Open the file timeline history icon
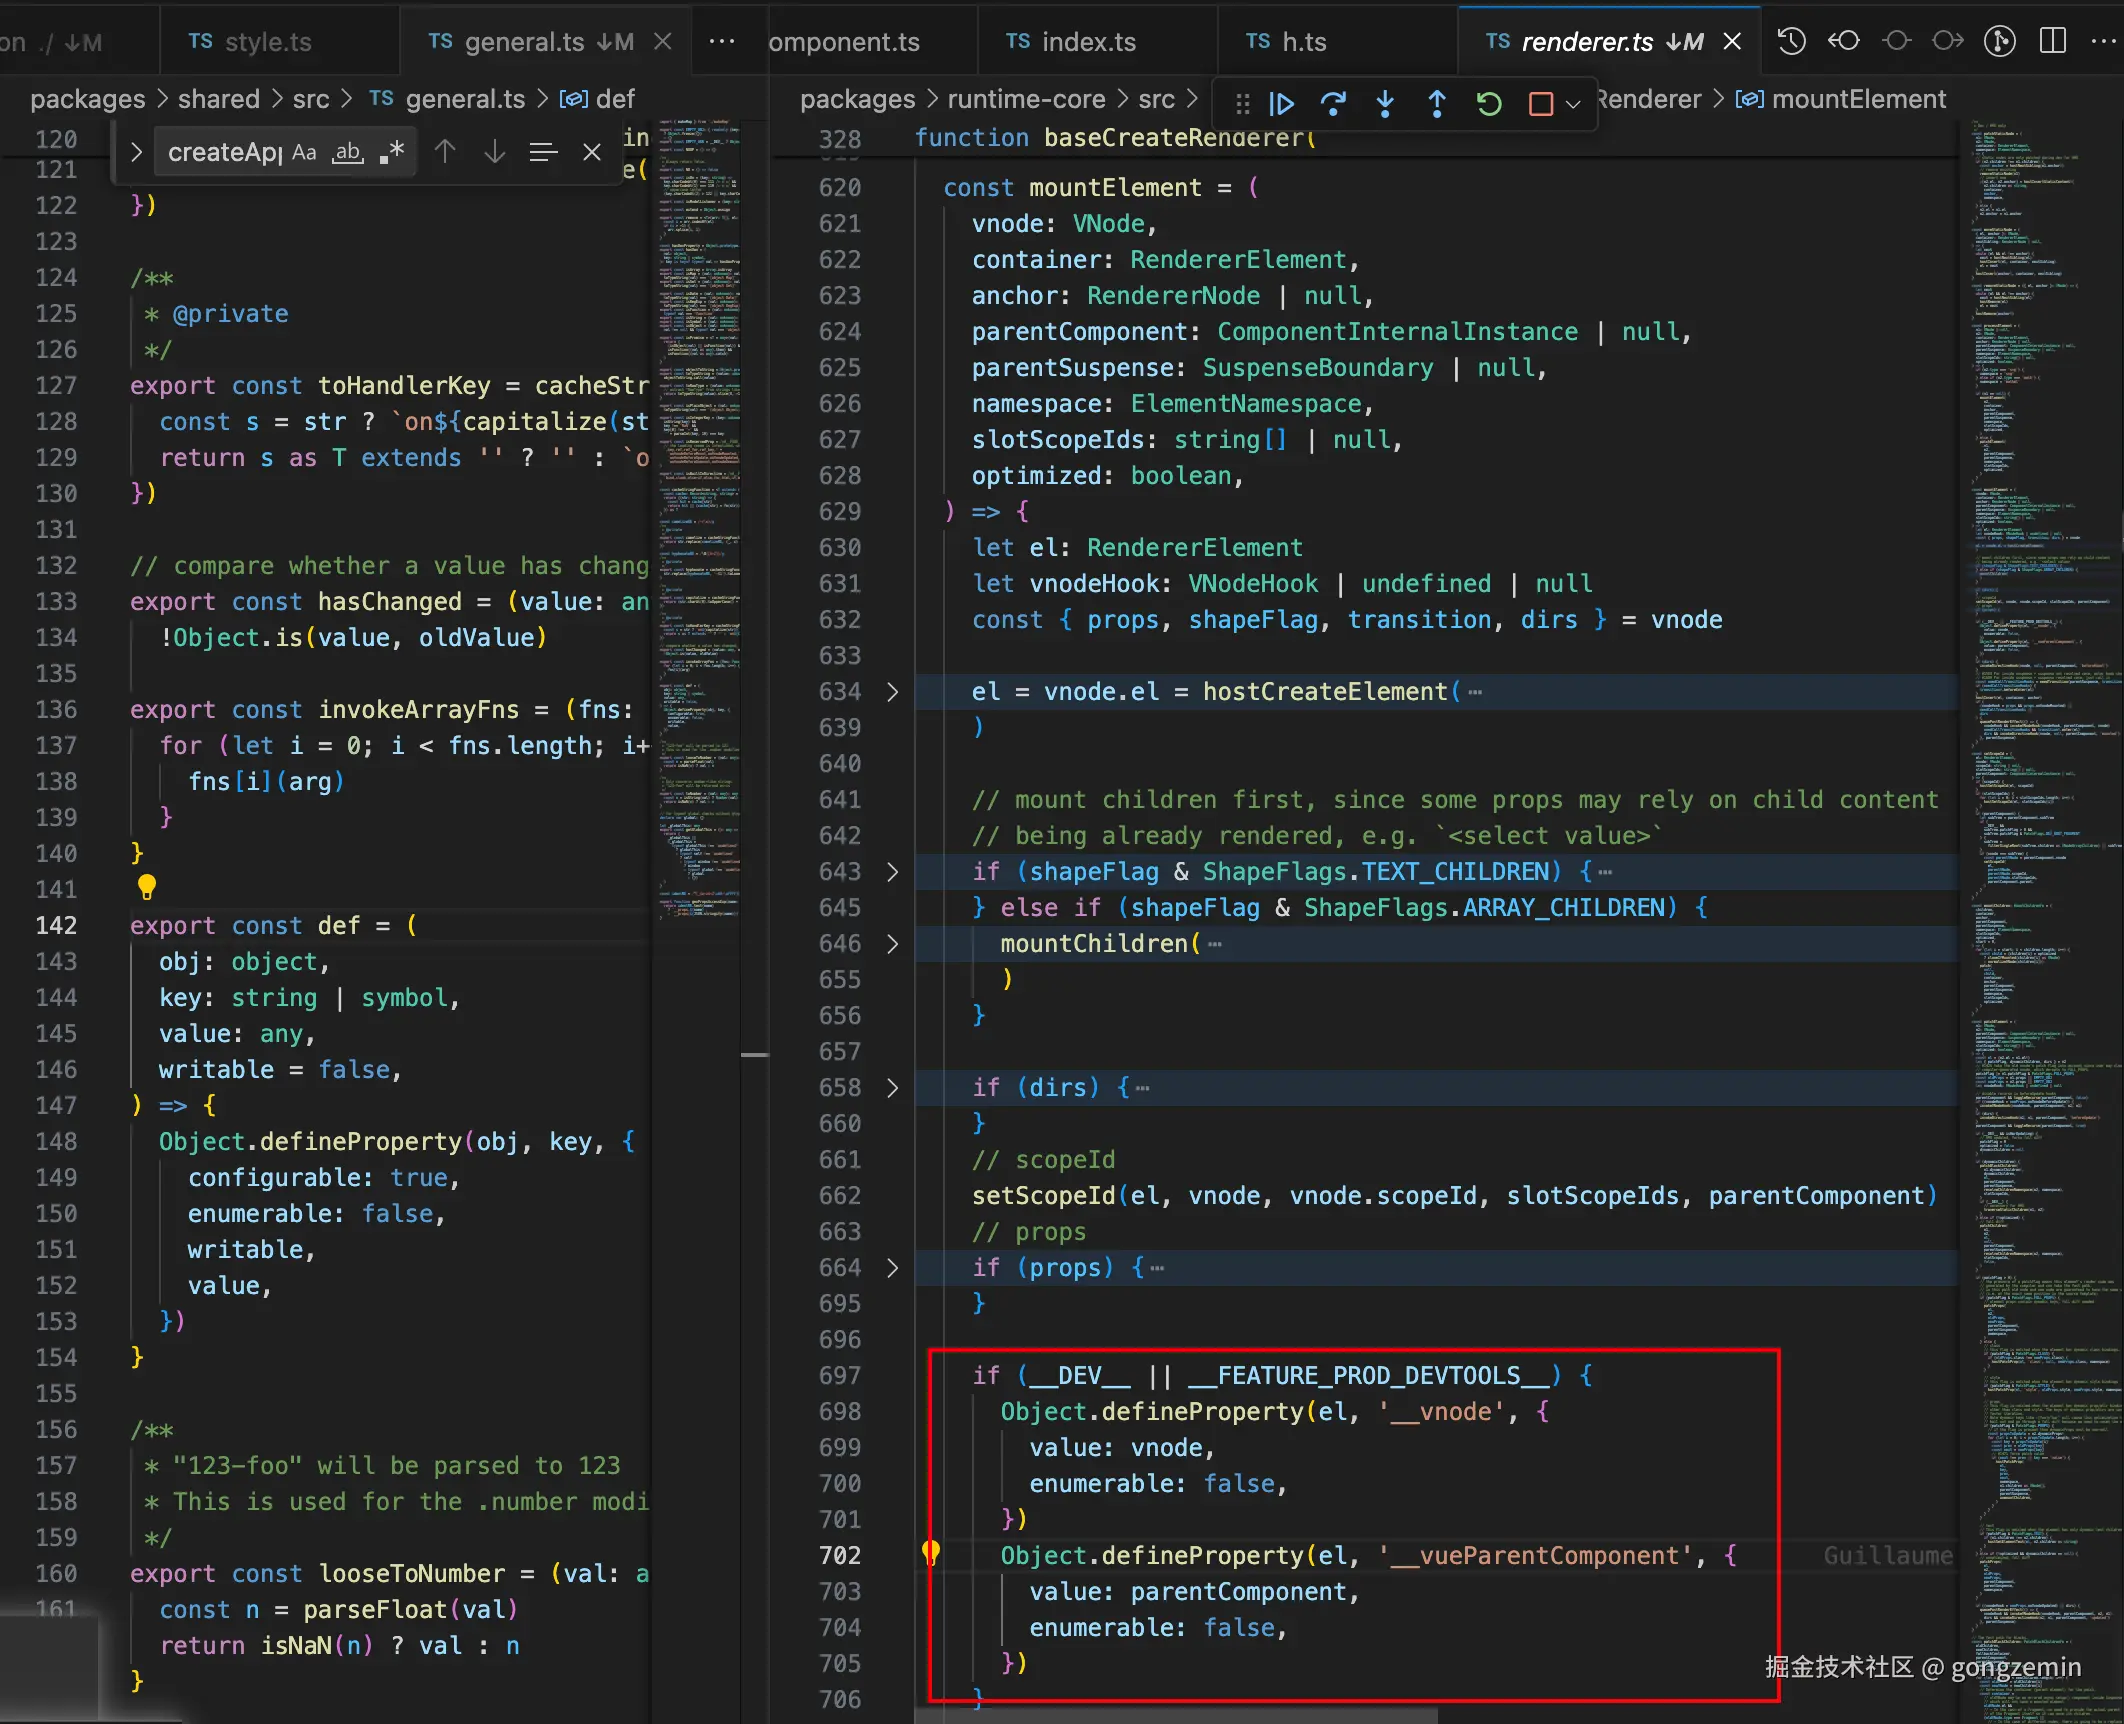Viewport: 2124px width, 1724px height. click(1791, 41)
